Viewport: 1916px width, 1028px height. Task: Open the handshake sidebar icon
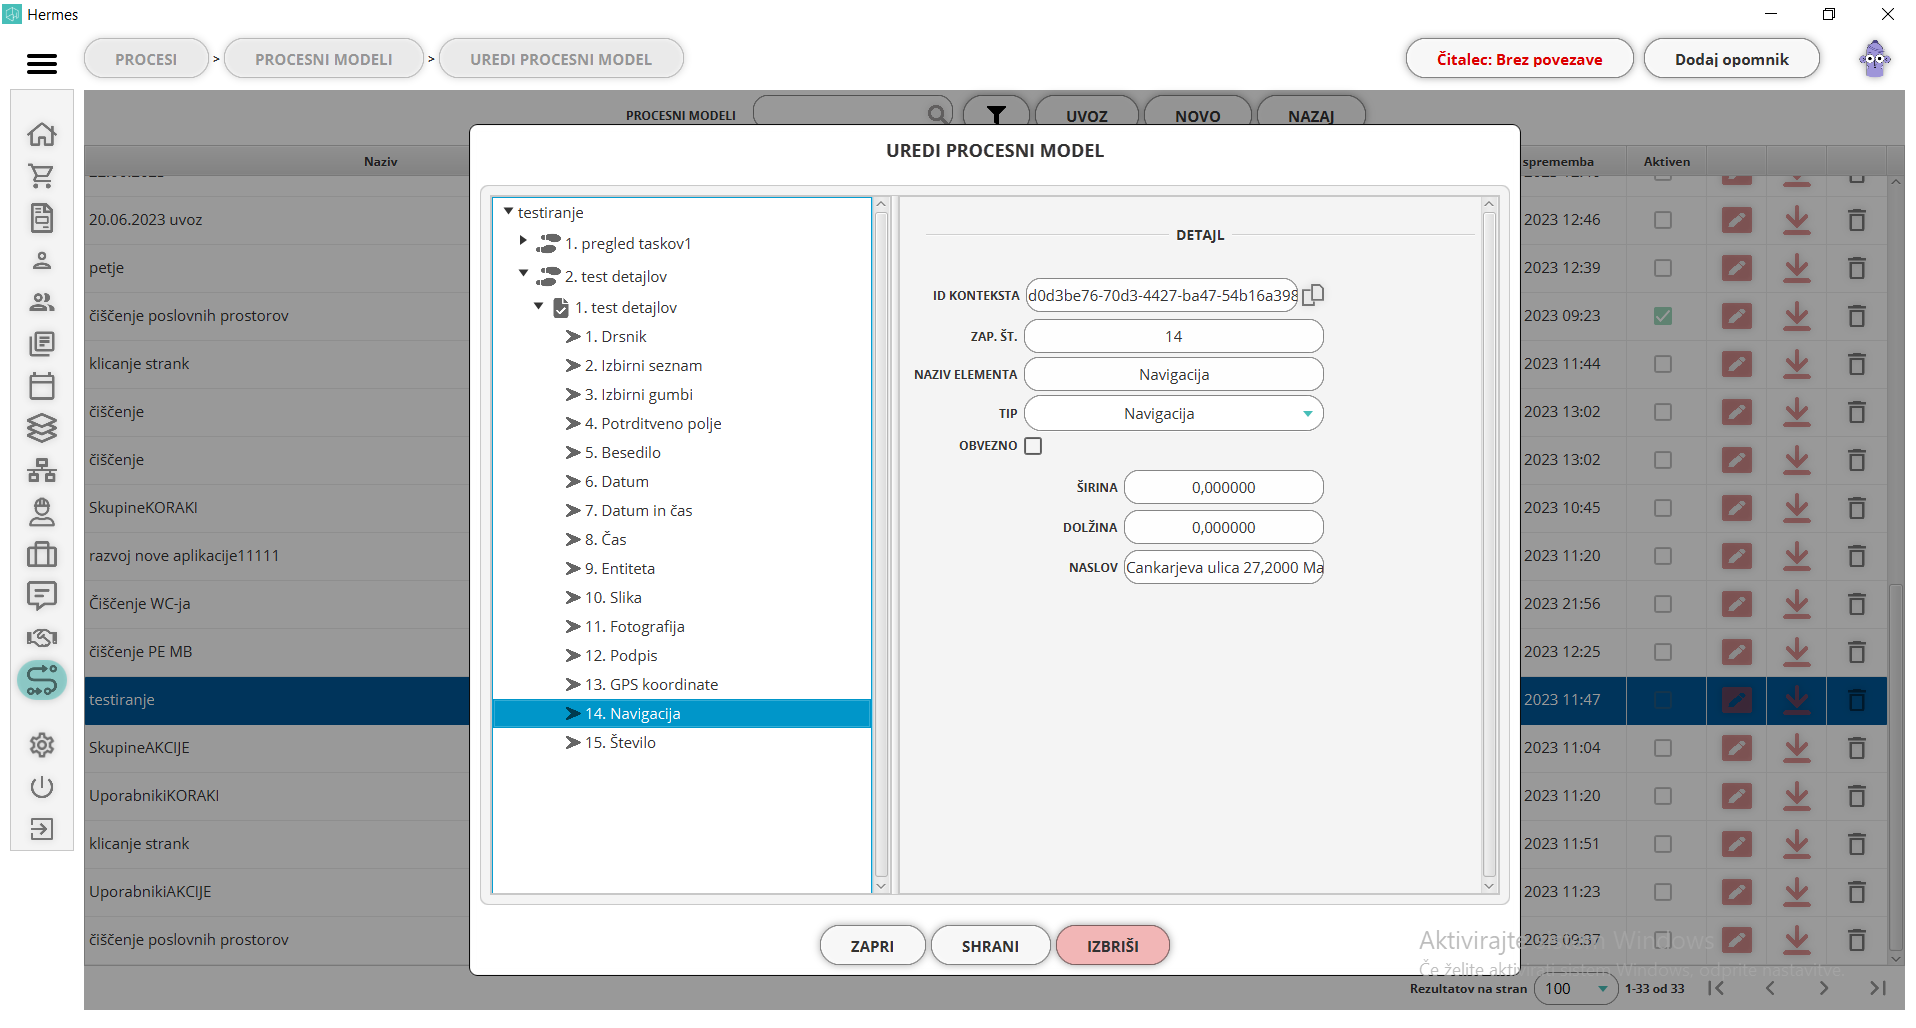coord(42,638)
